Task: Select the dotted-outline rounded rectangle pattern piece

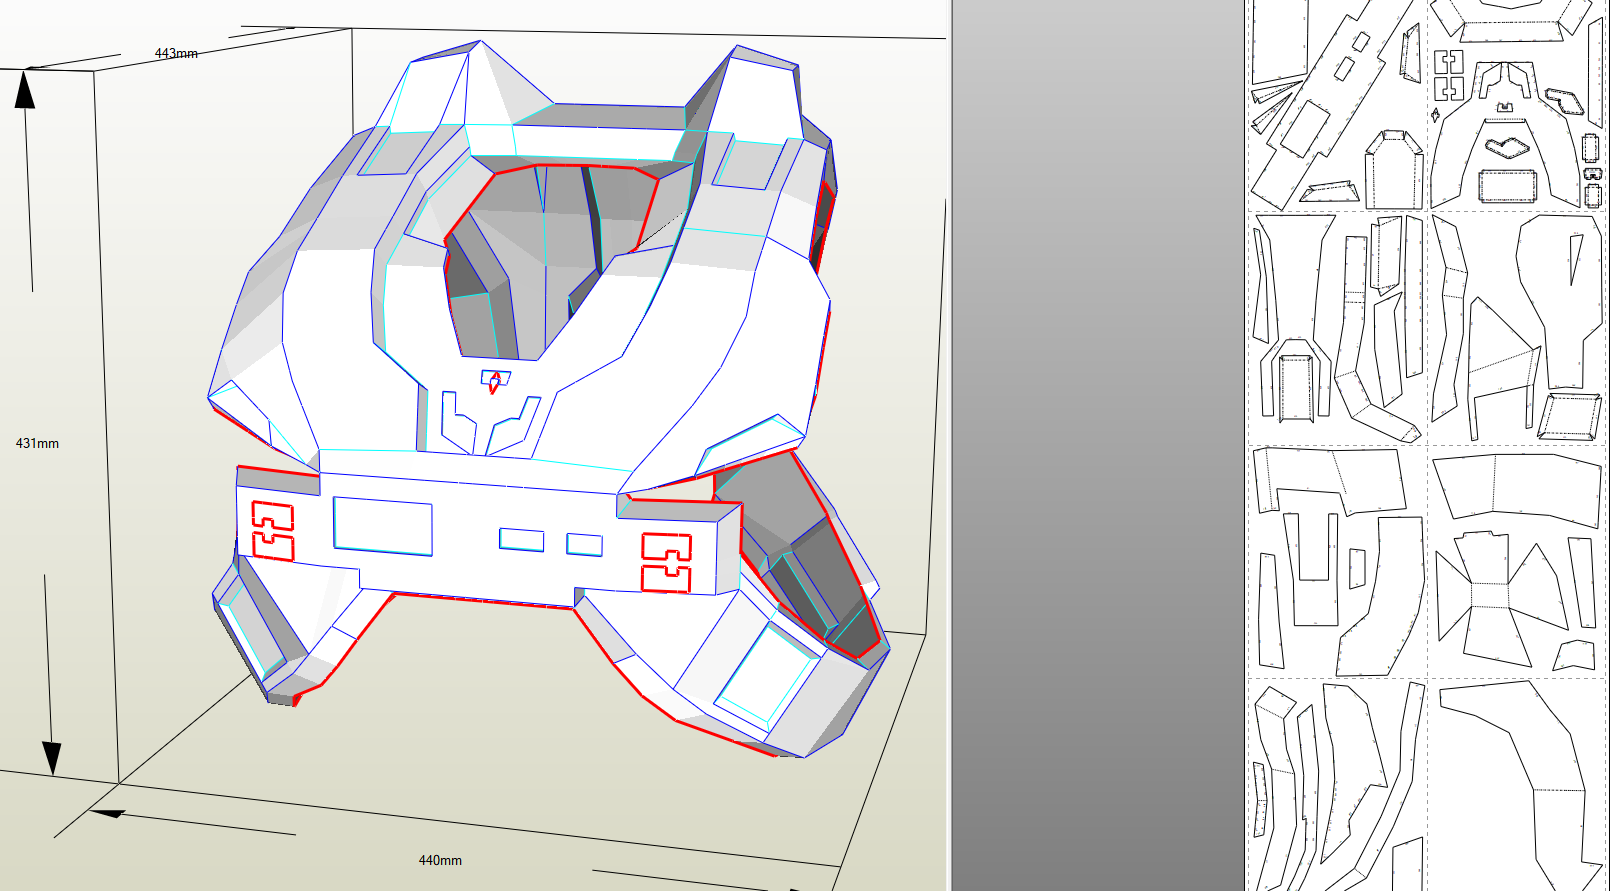Action: 1507,185
